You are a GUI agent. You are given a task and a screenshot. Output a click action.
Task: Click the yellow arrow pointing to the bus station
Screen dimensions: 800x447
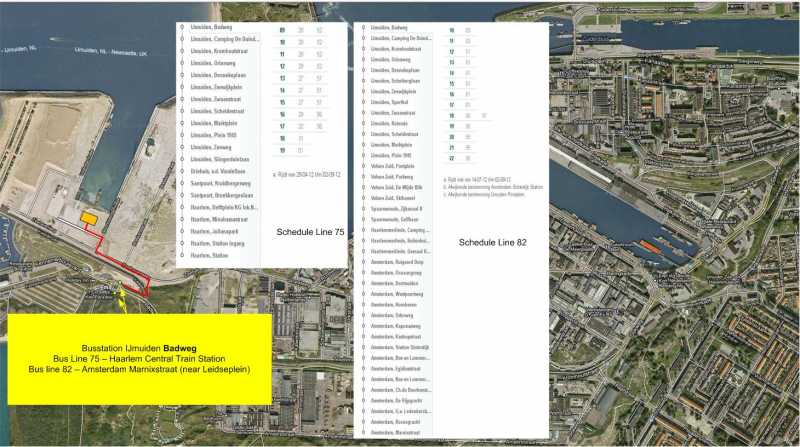[x=122, y=300]
